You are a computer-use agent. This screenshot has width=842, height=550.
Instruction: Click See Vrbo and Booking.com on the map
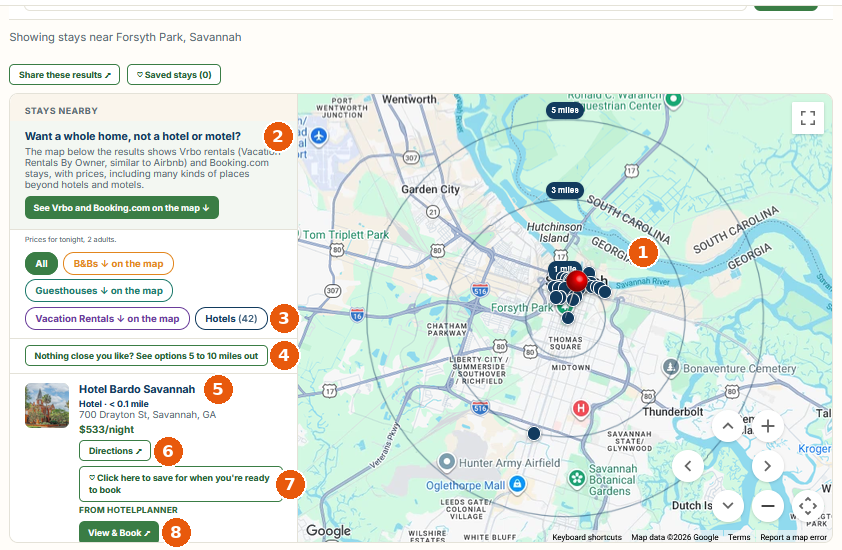122,207
